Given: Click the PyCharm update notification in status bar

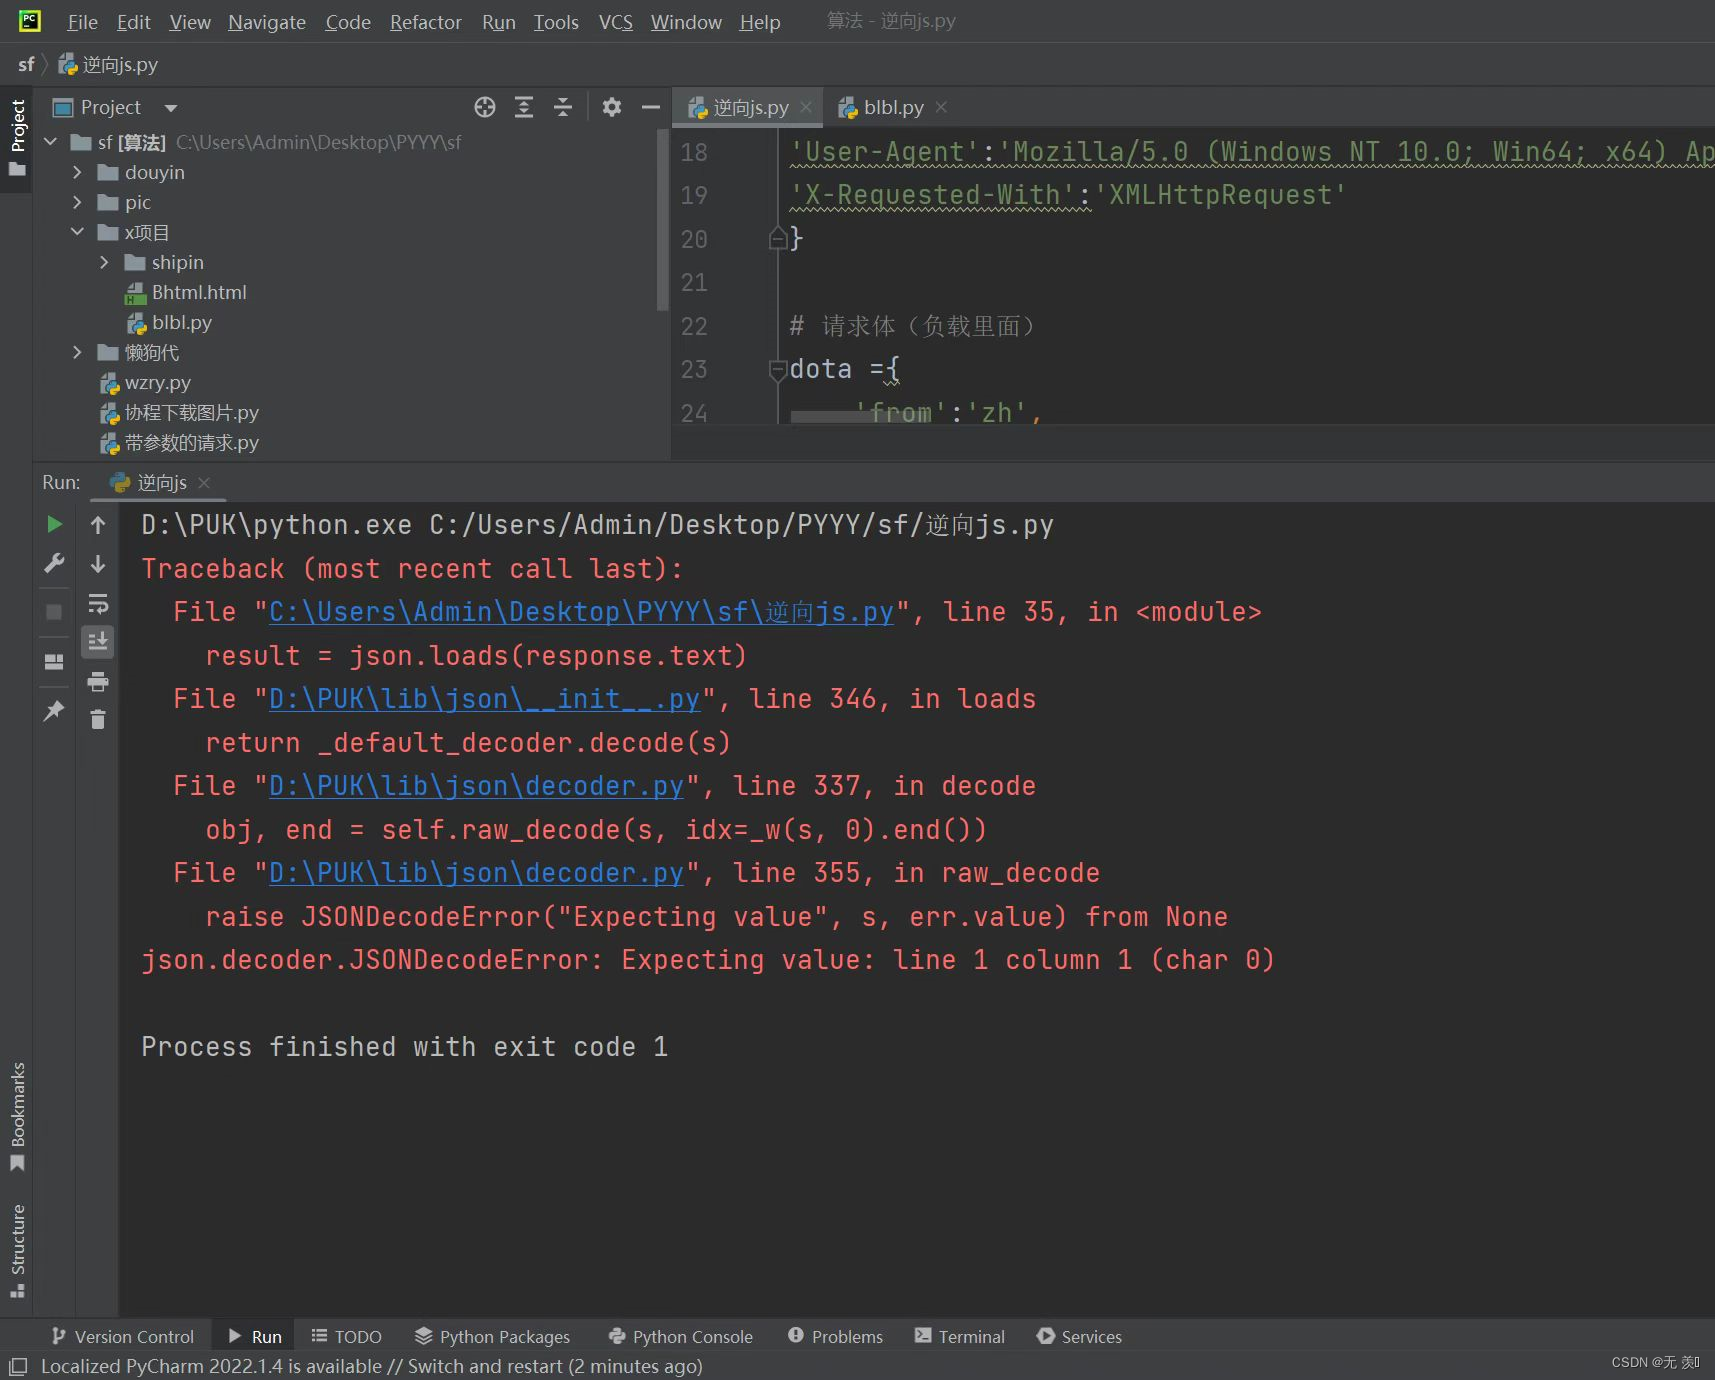Looking at the screenshot, I should tap(372, 1366).
